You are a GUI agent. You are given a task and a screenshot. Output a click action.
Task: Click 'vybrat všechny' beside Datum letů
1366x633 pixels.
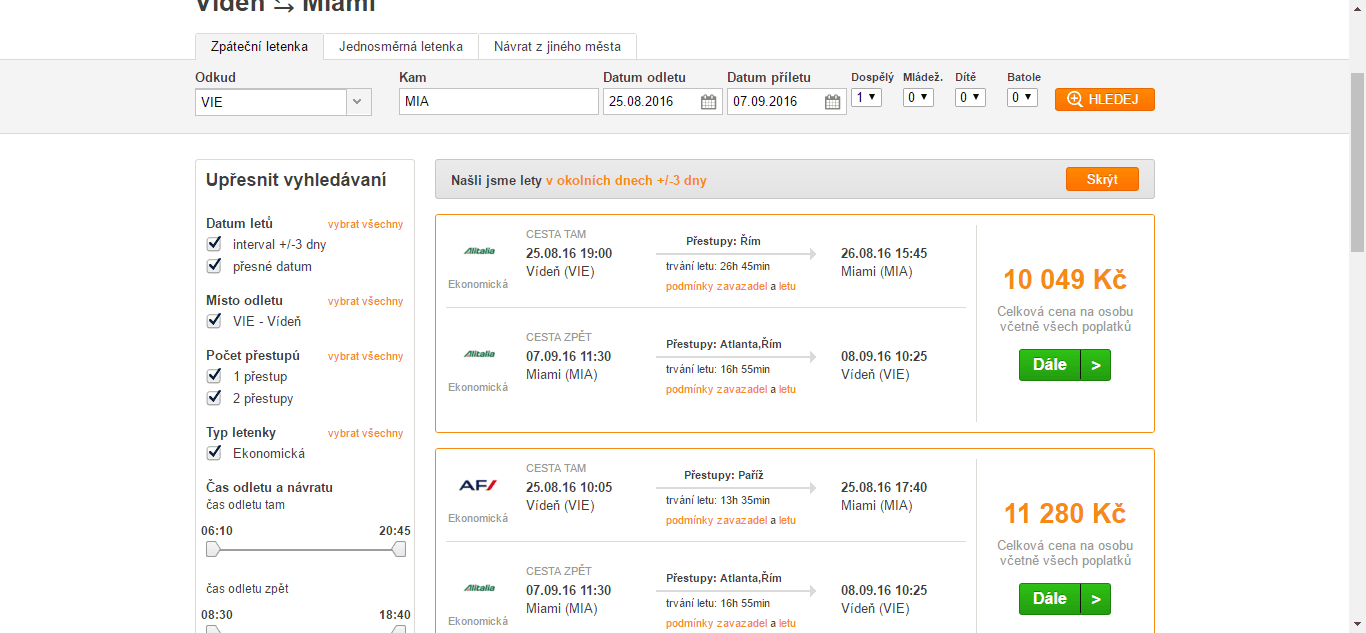tap(365, 224)
